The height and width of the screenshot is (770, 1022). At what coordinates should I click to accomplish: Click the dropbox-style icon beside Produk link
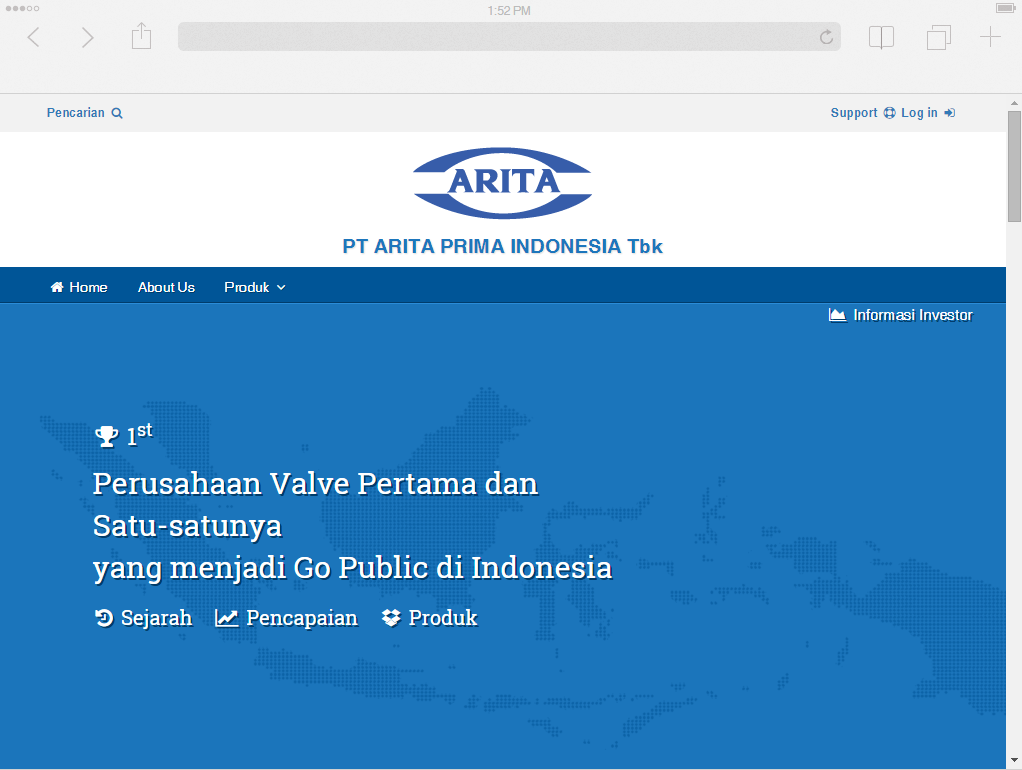pyautogui.click(x=391, y=617)
